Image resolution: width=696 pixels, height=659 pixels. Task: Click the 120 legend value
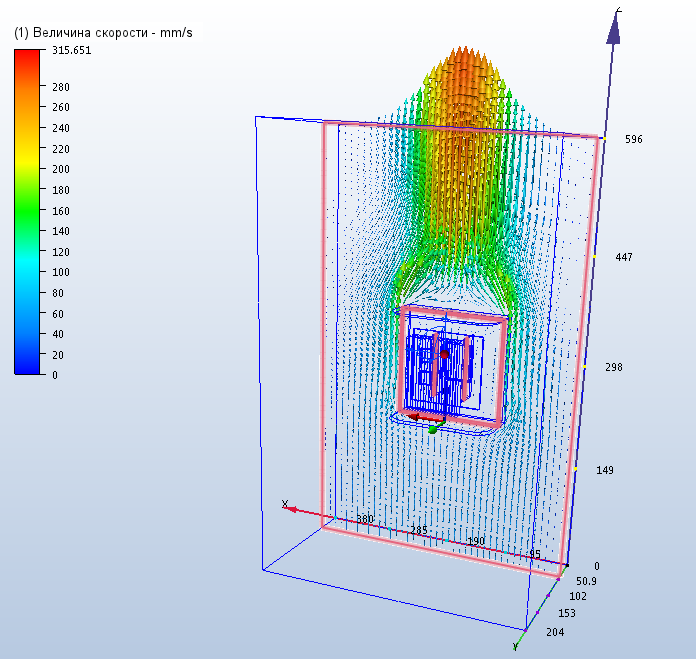pyautogui.click(x=61, y=252)
